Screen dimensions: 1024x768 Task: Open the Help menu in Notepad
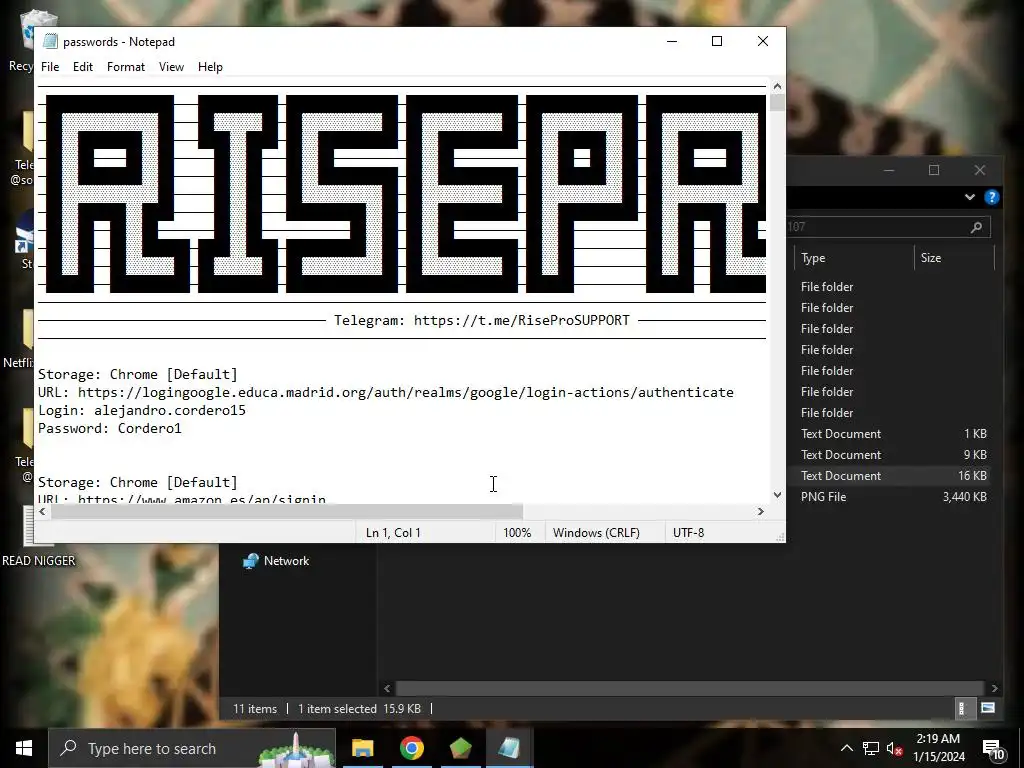[x=210, y=67]
